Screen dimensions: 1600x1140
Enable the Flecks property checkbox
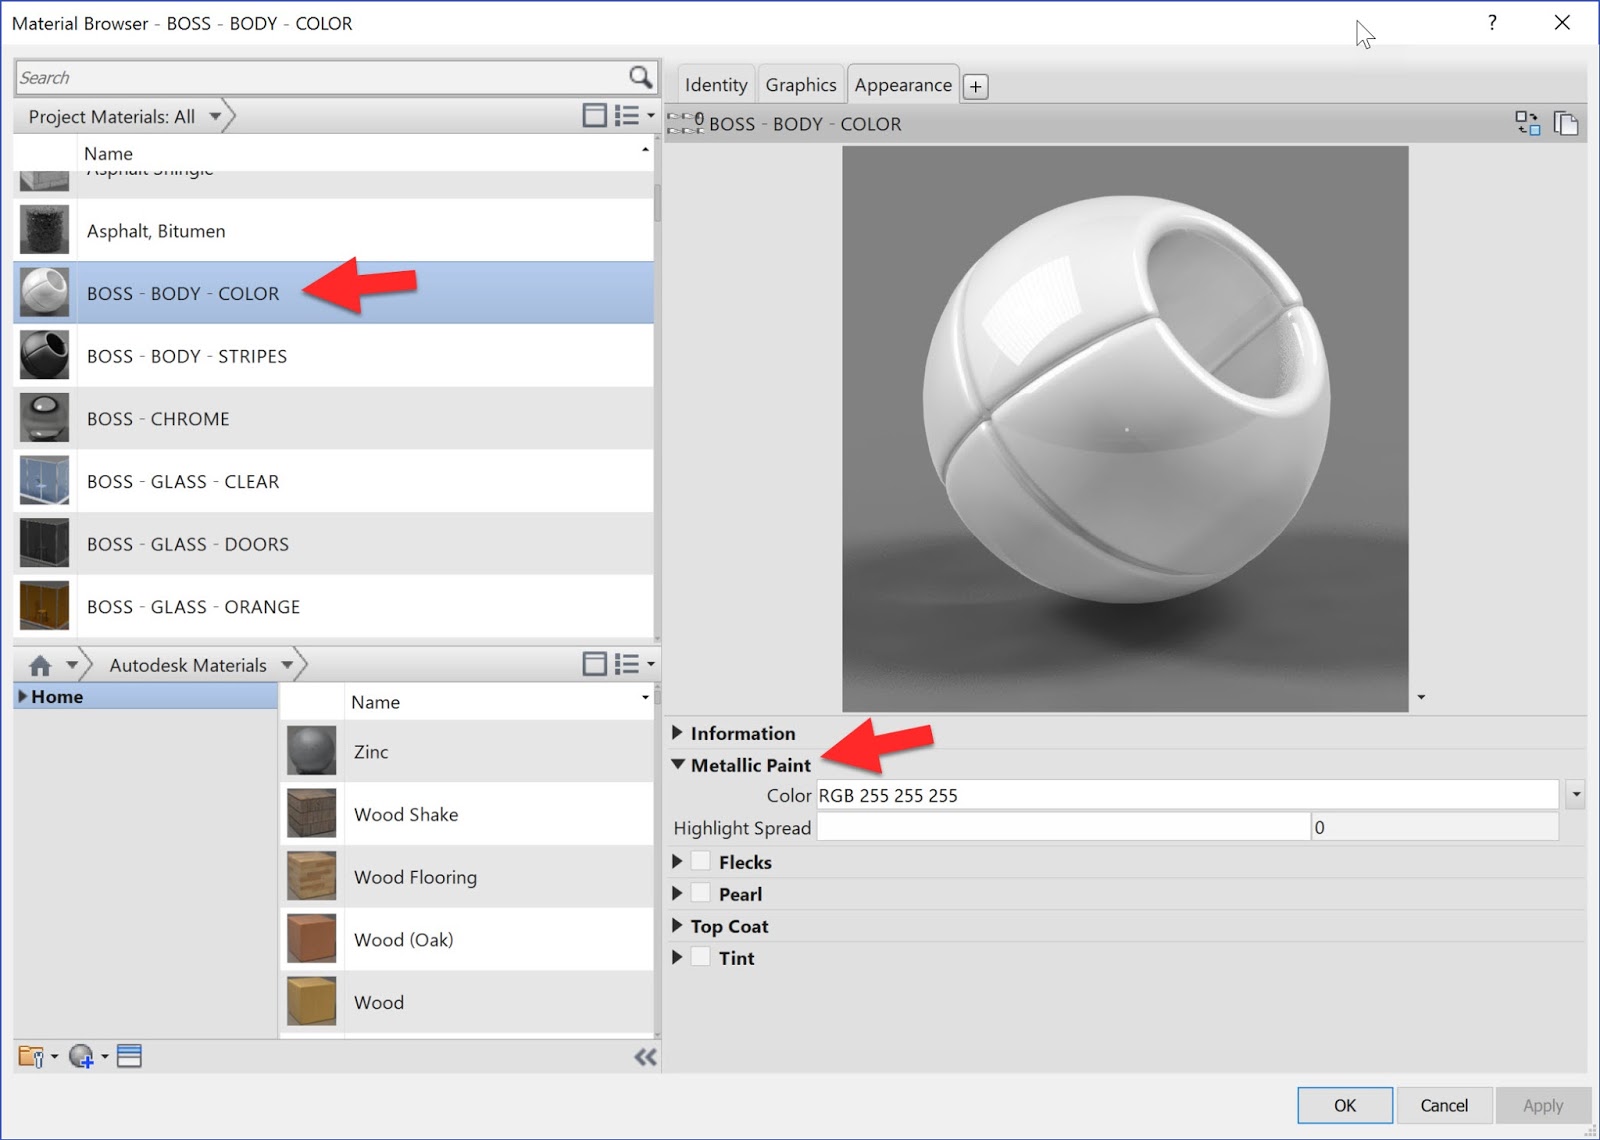click(x=700, y=861)
